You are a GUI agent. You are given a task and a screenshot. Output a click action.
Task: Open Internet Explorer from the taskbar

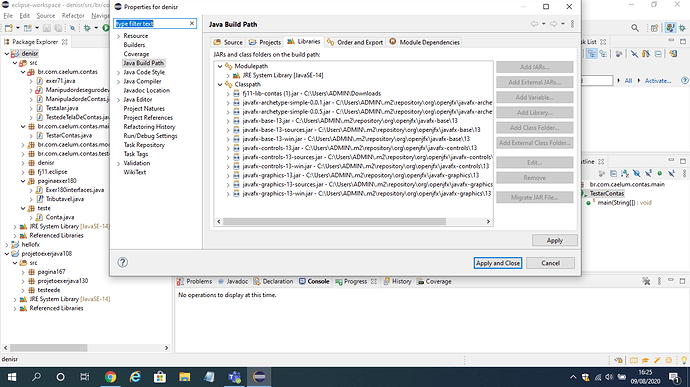pyautogui.click(x=135, y=377)
